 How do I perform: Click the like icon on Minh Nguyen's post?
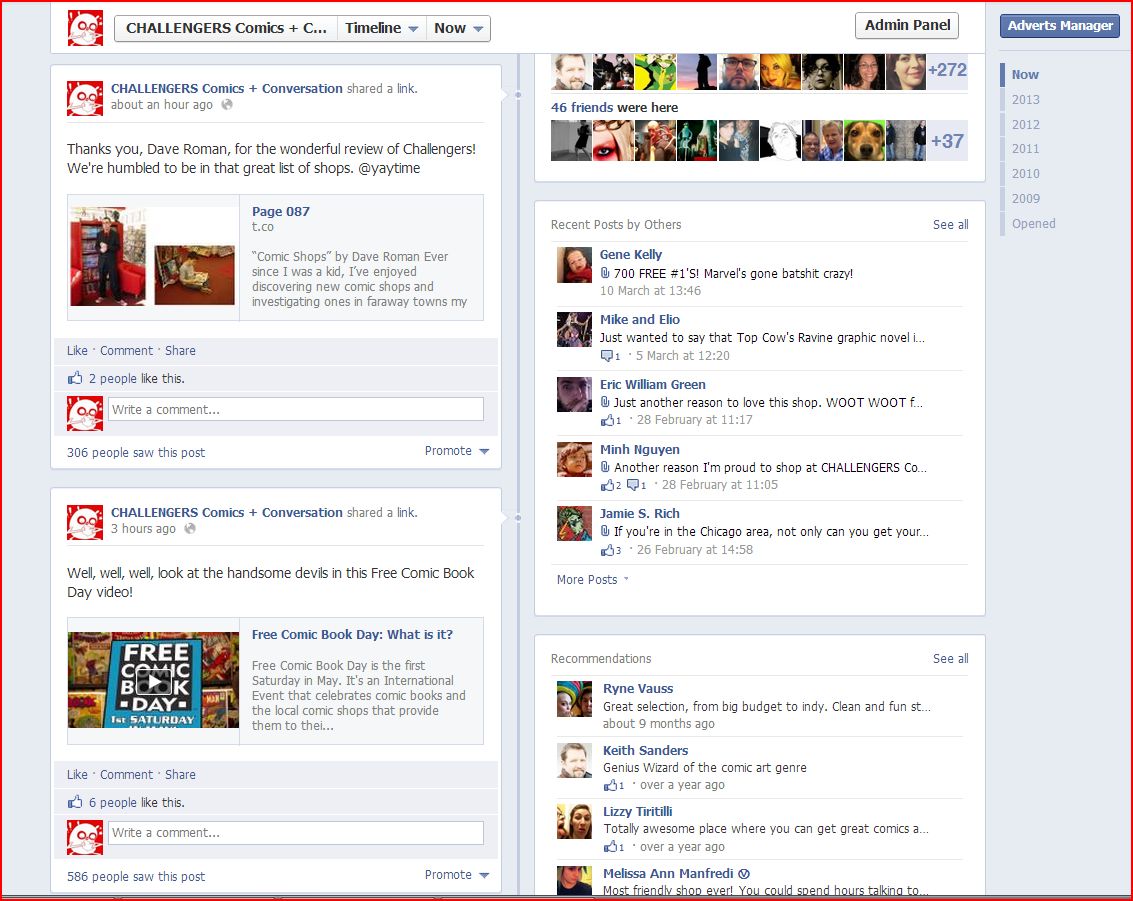608,485
